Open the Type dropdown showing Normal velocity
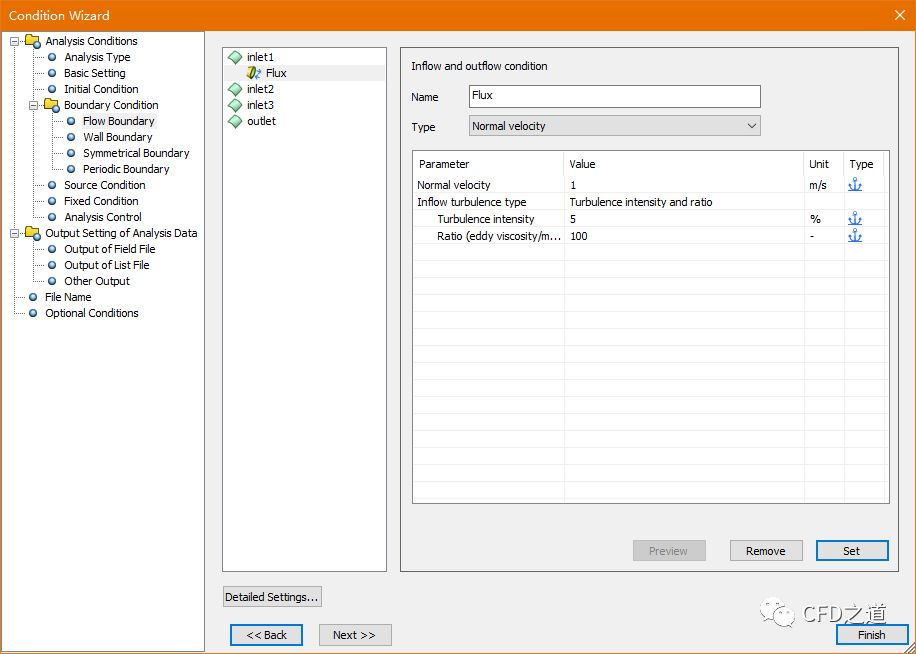The height and width of the screenshot is (654, 916). tap(614, 126)
